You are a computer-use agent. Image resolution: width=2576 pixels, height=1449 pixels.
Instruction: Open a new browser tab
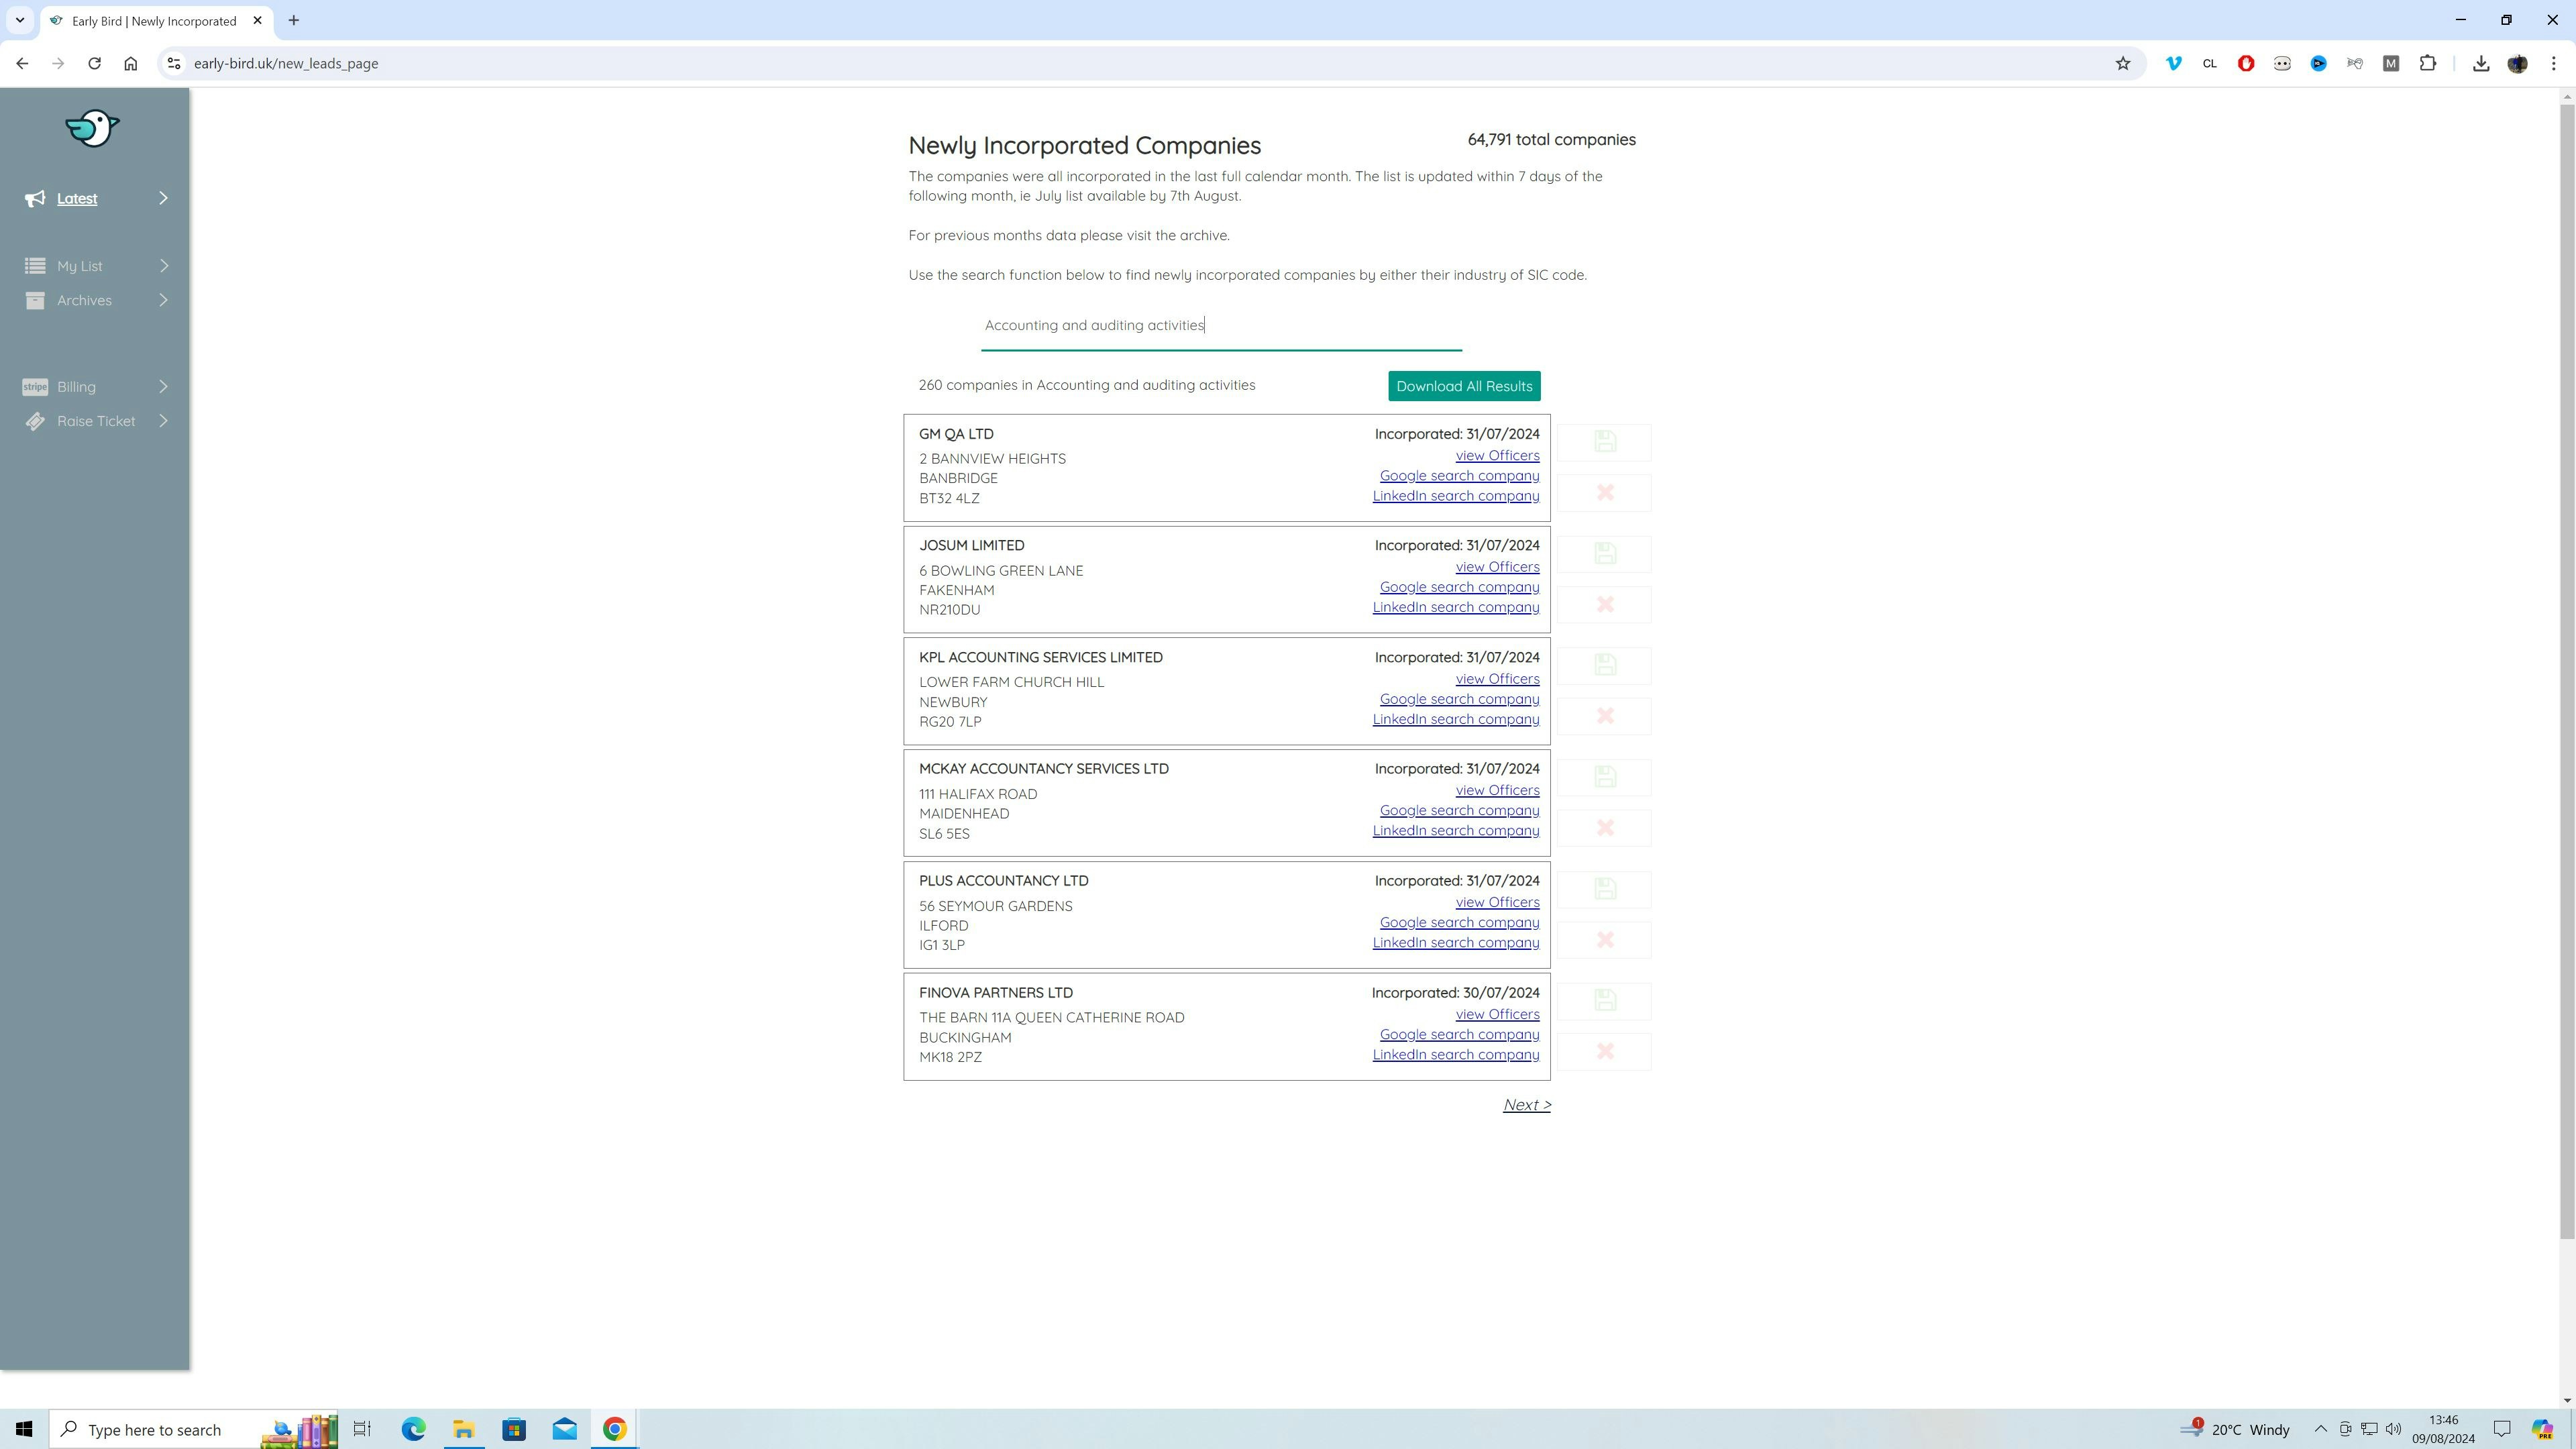[x=294, y=21]
